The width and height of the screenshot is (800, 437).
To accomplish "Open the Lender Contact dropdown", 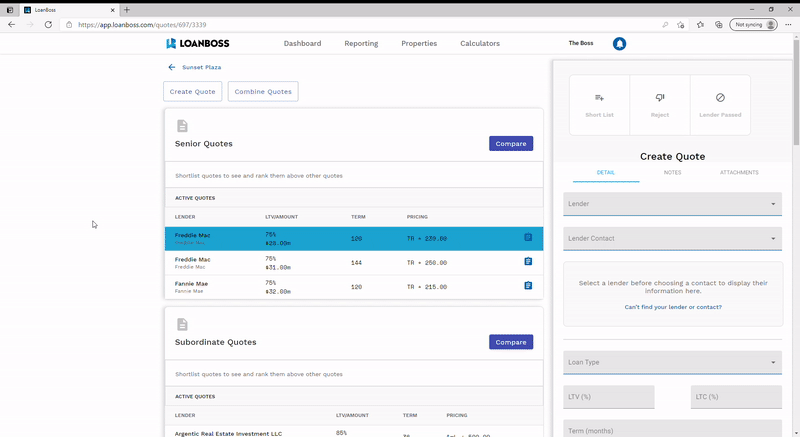I will coord(672,239).
